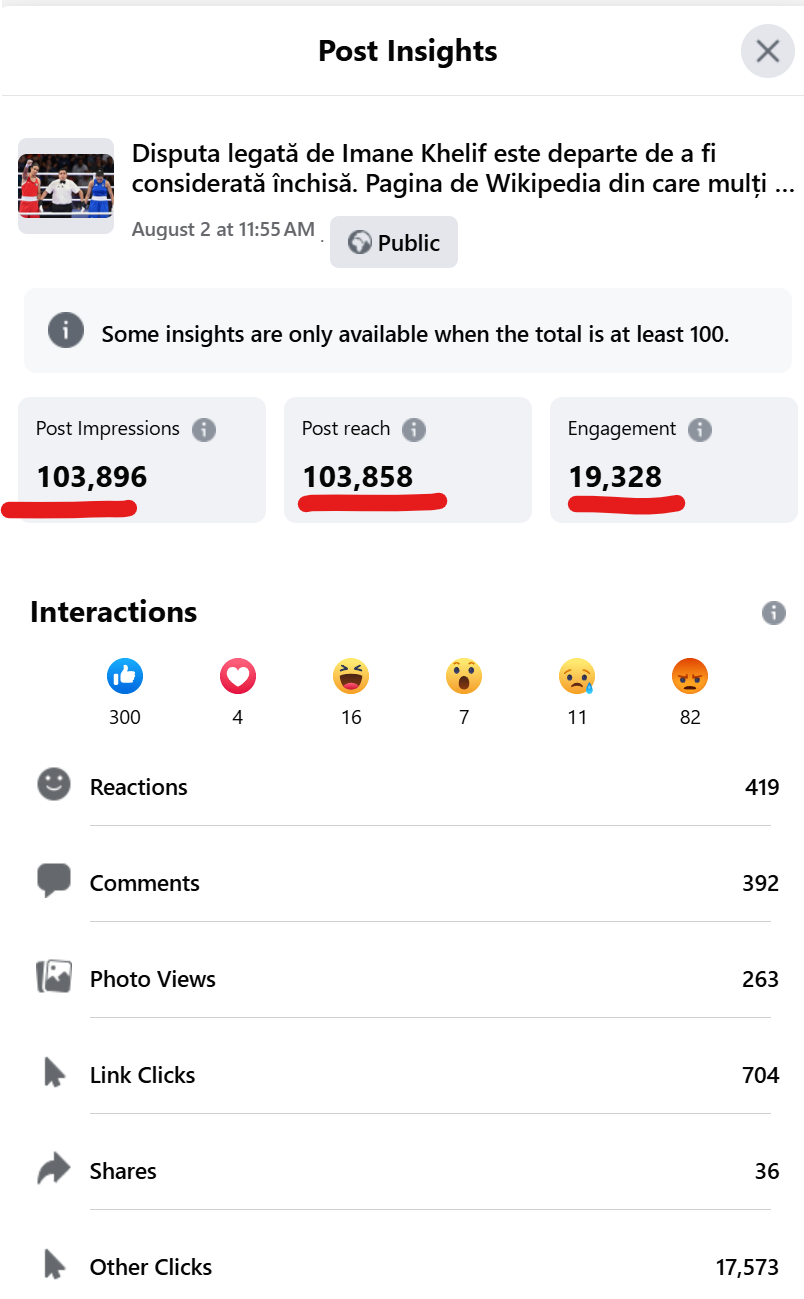Click info icon next to Post Impressions

coord(204,430)
